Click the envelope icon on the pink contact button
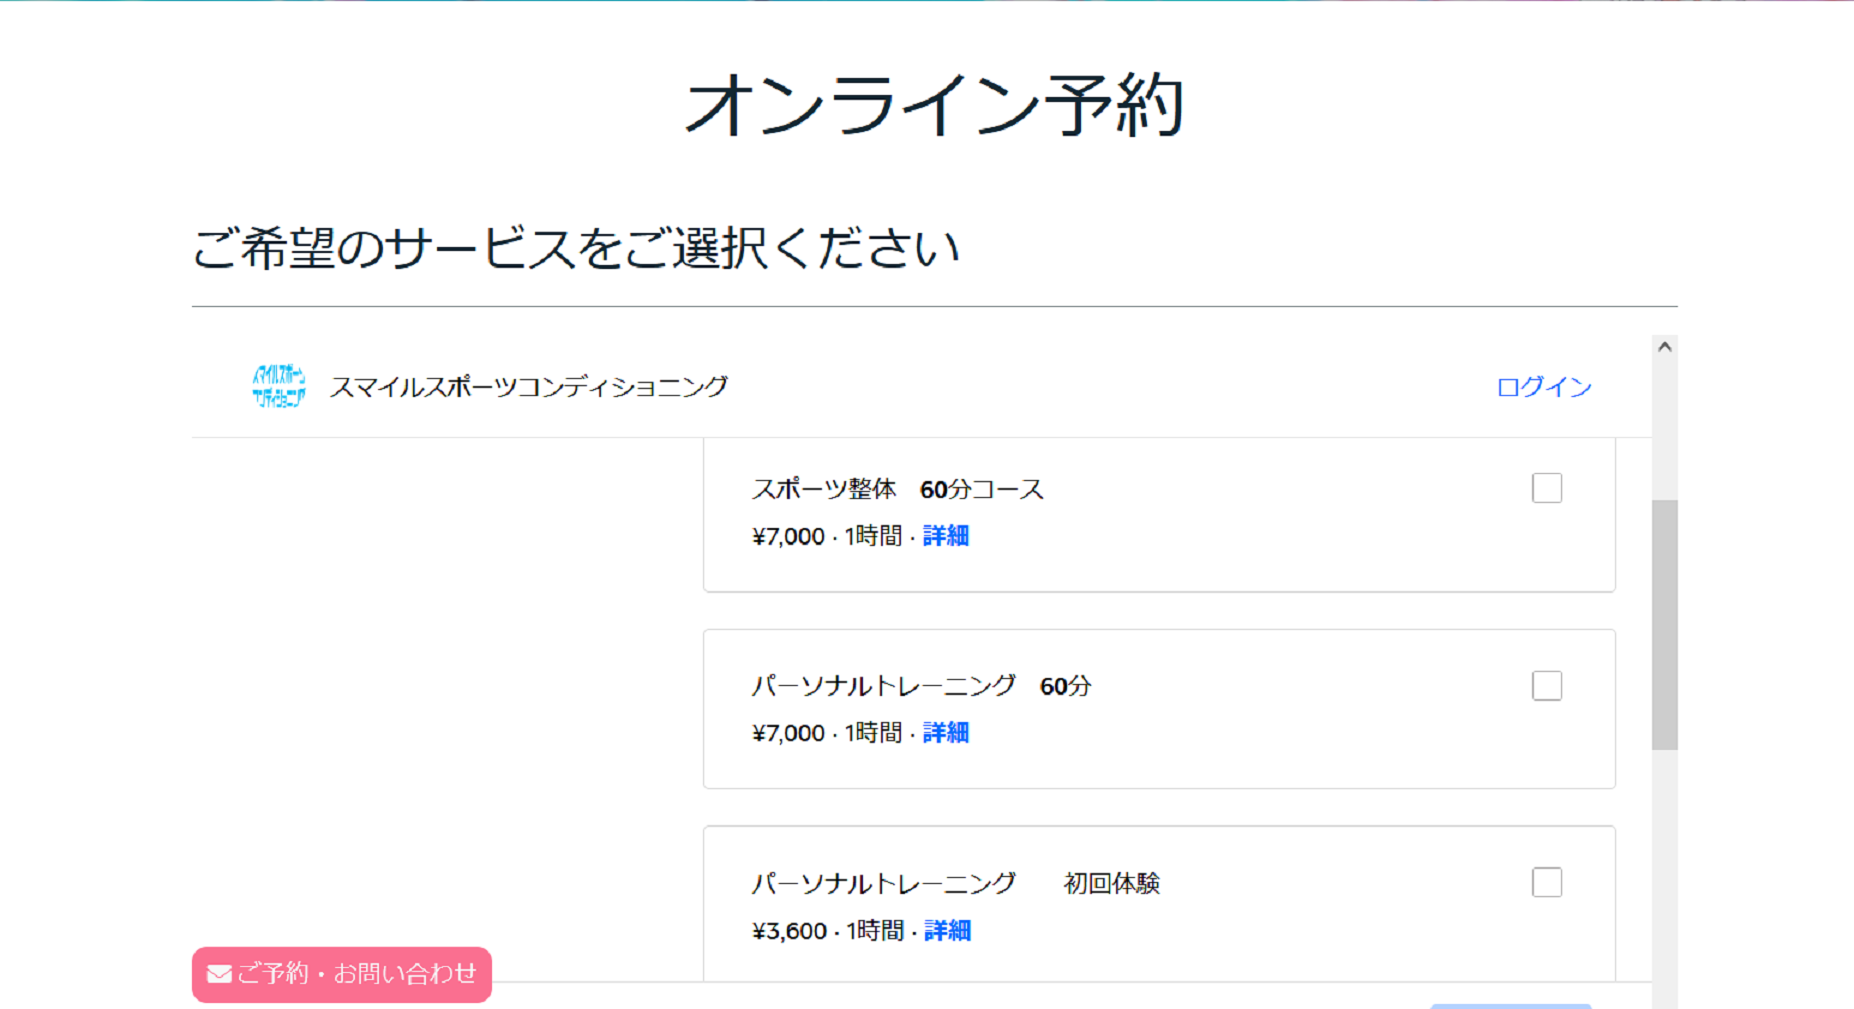The width and height of the screenshot is (1854, 1009). [218, 974]
